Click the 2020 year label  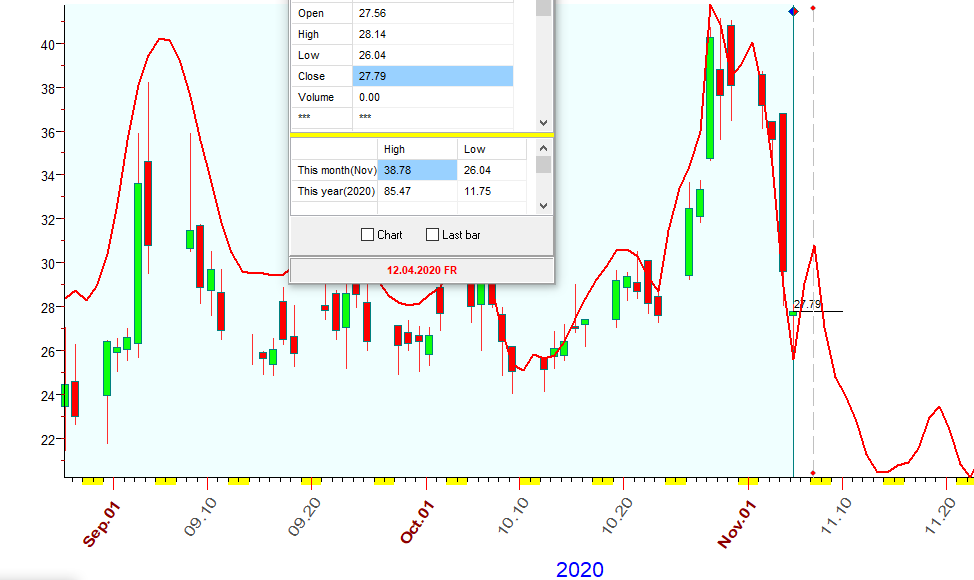[x=580, y=569]
